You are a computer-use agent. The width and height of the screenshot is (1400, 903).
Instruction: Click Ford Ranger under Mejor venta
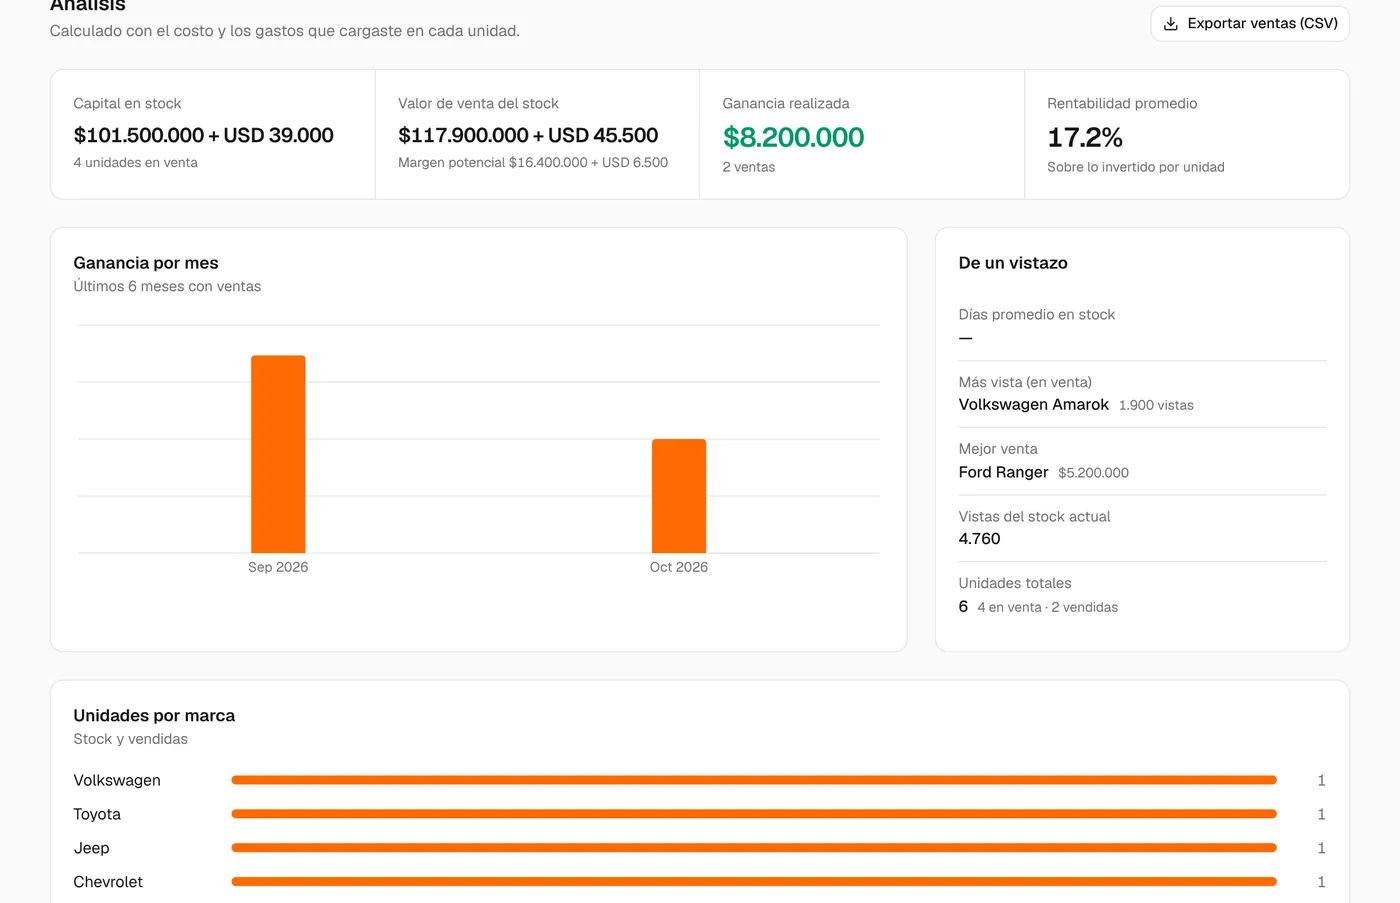pos(1003,472)
